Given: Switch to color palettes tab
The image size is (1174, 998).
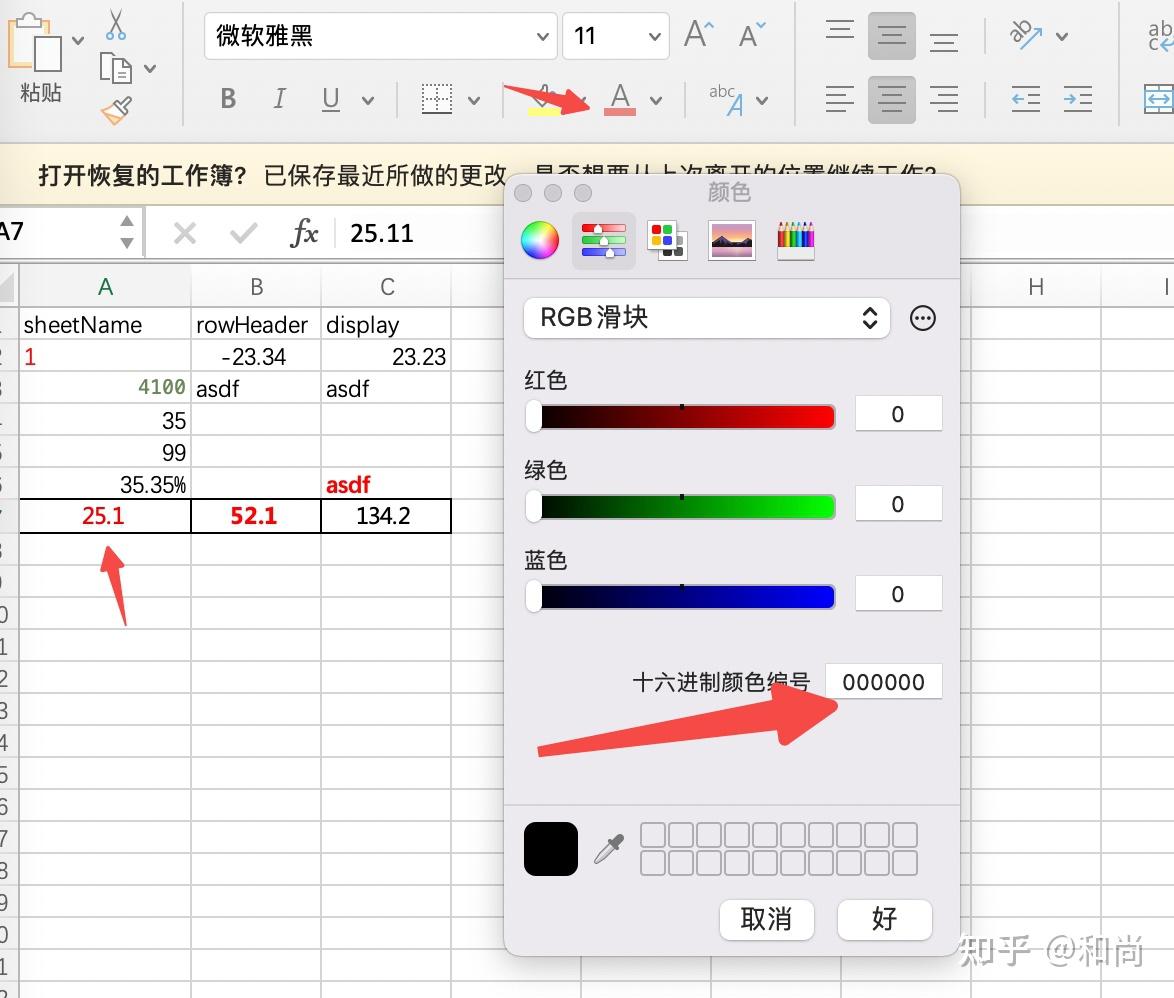Looking at the screenshot, I should click(667, 240).
